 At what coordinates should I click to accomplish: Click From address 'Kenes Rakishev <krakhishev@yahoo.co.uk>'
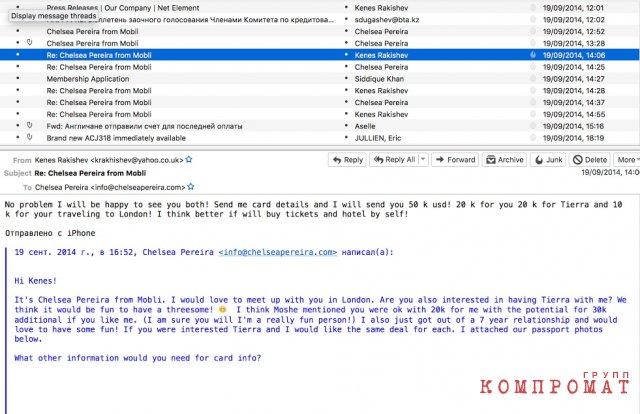tap(109, 160)
